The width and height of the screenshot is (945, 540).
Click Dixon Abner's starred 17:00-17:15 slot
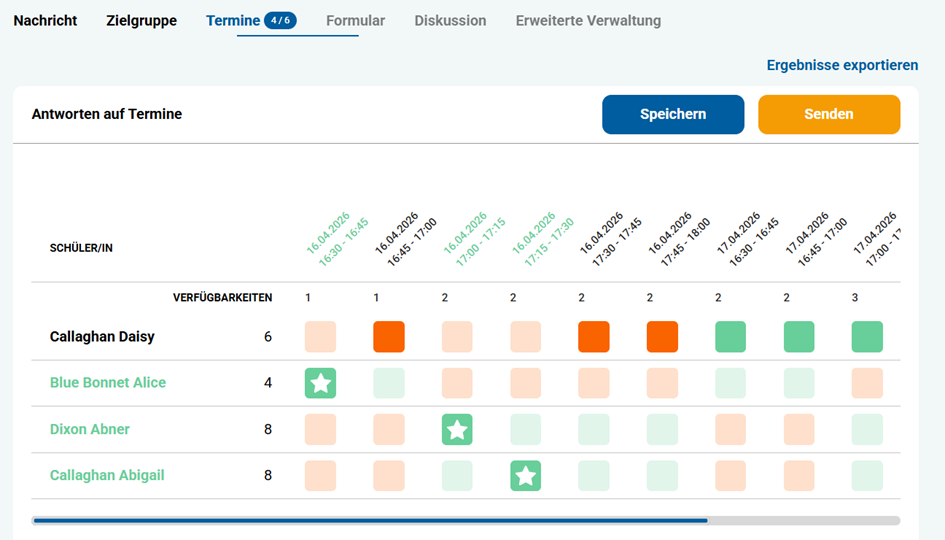[457, 429]
